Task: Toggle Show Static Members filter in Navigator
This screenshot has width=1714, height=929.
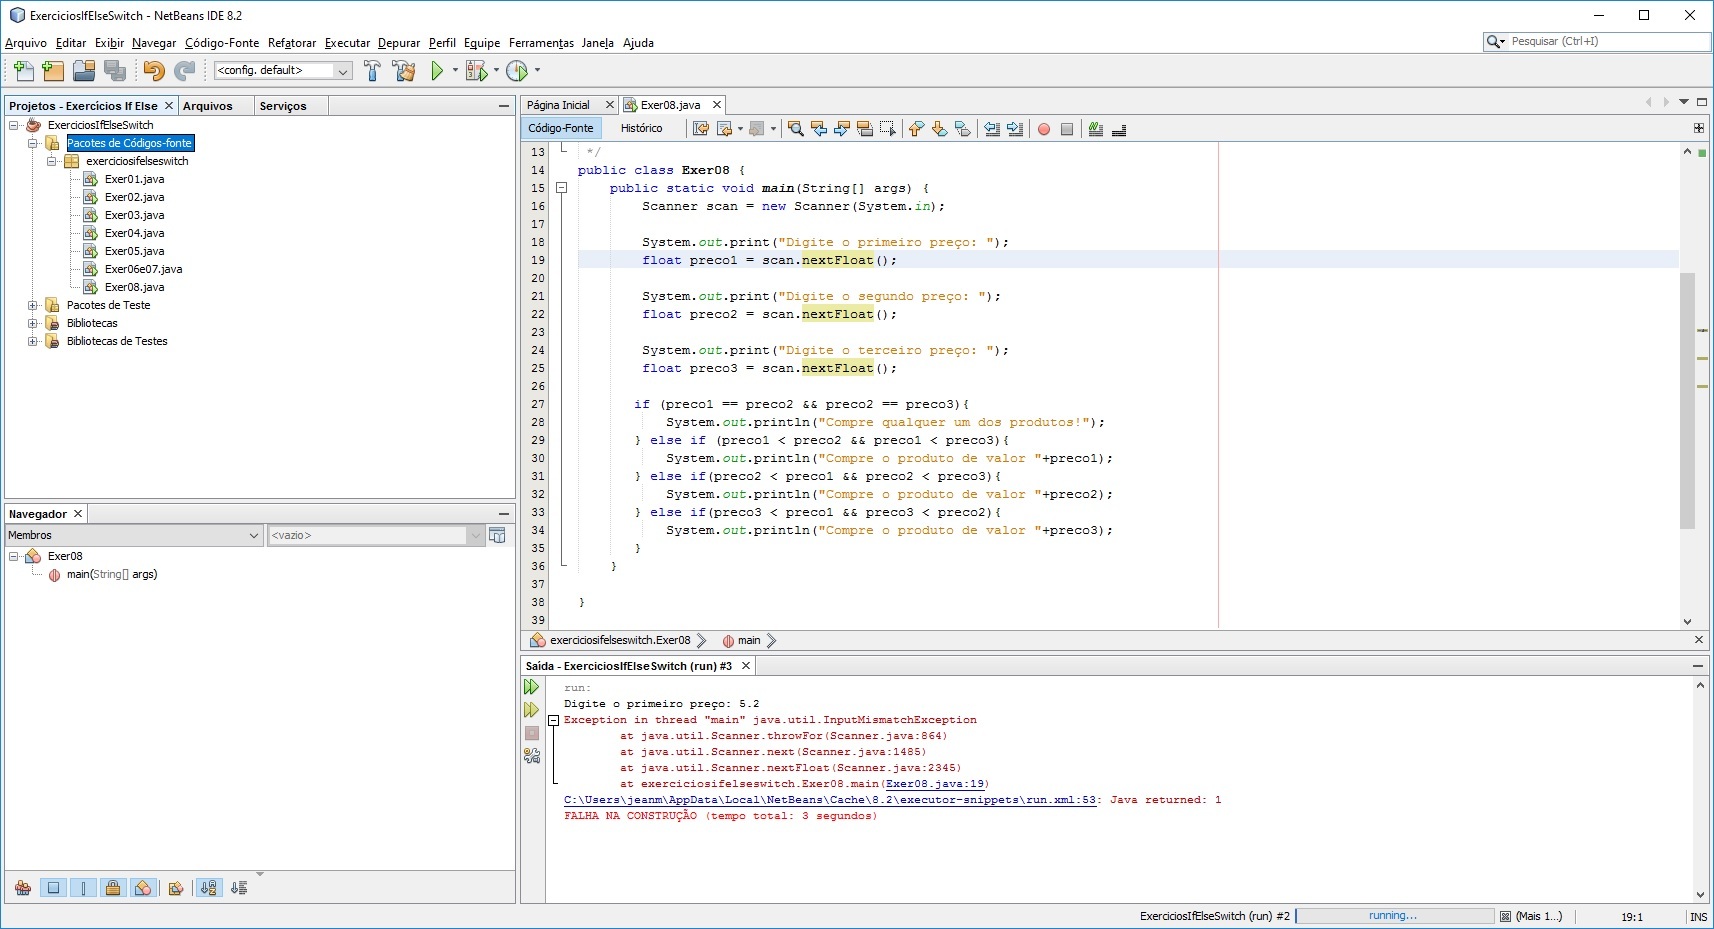Action: point(83,888)
